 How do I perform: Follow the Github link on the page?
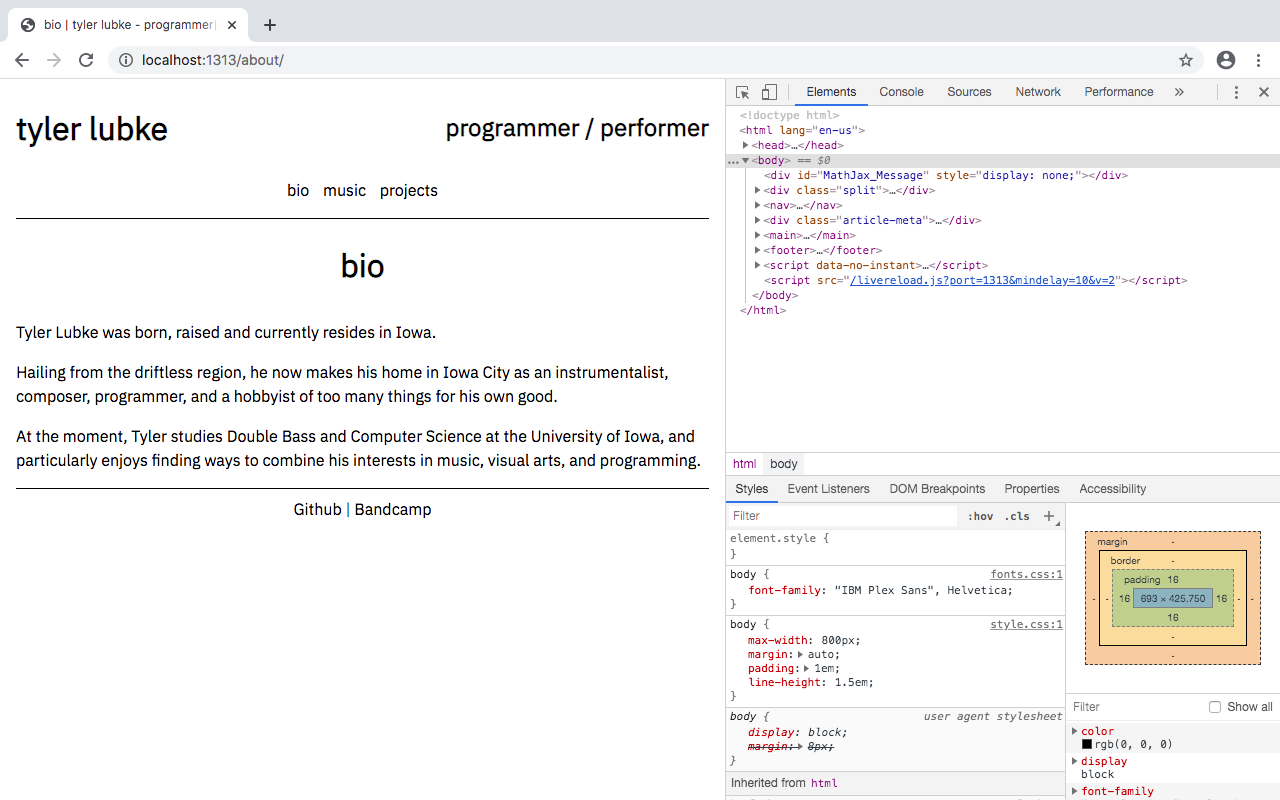pyautogui.click(x=317, y=509)
